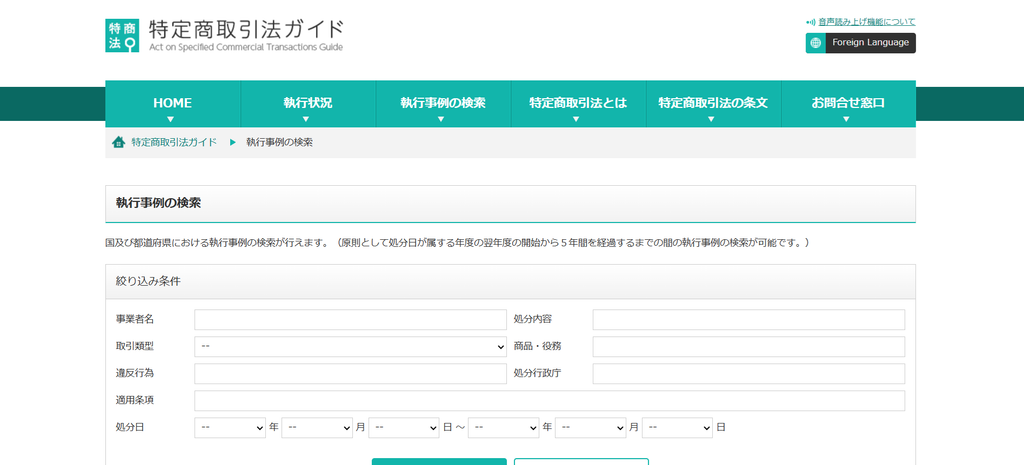Open the HOME menu
The width and height of the screenshot is (1024, 465).
[172, 104]
